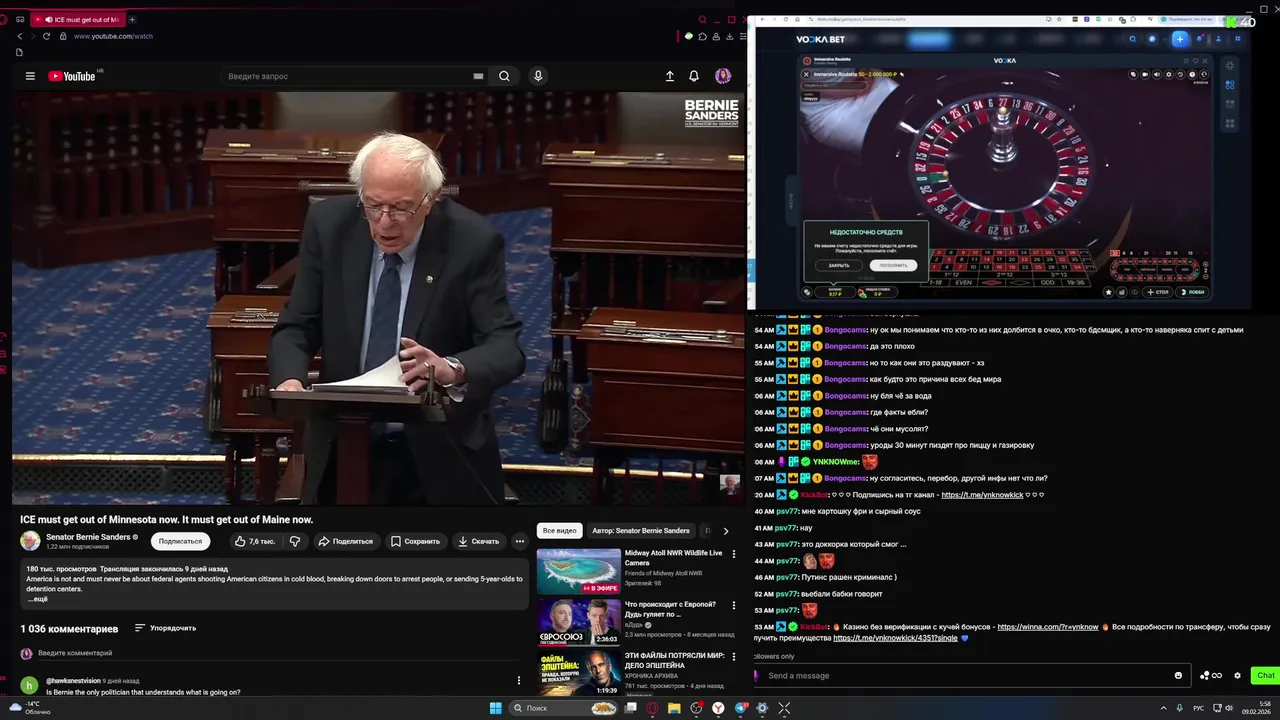
Task: Open the taskbar weather widget -14°C
Action: click(30, 708)
